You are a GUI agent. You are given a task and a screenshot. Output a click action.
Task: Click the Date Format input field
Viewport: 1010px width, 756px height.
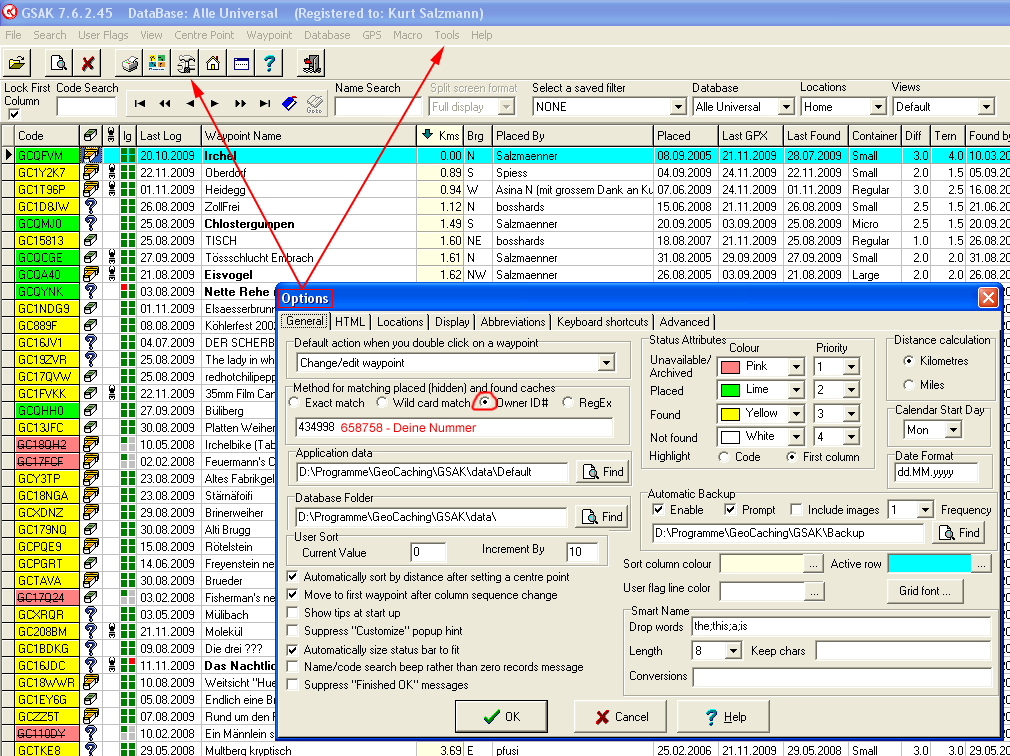click(936, 472)
